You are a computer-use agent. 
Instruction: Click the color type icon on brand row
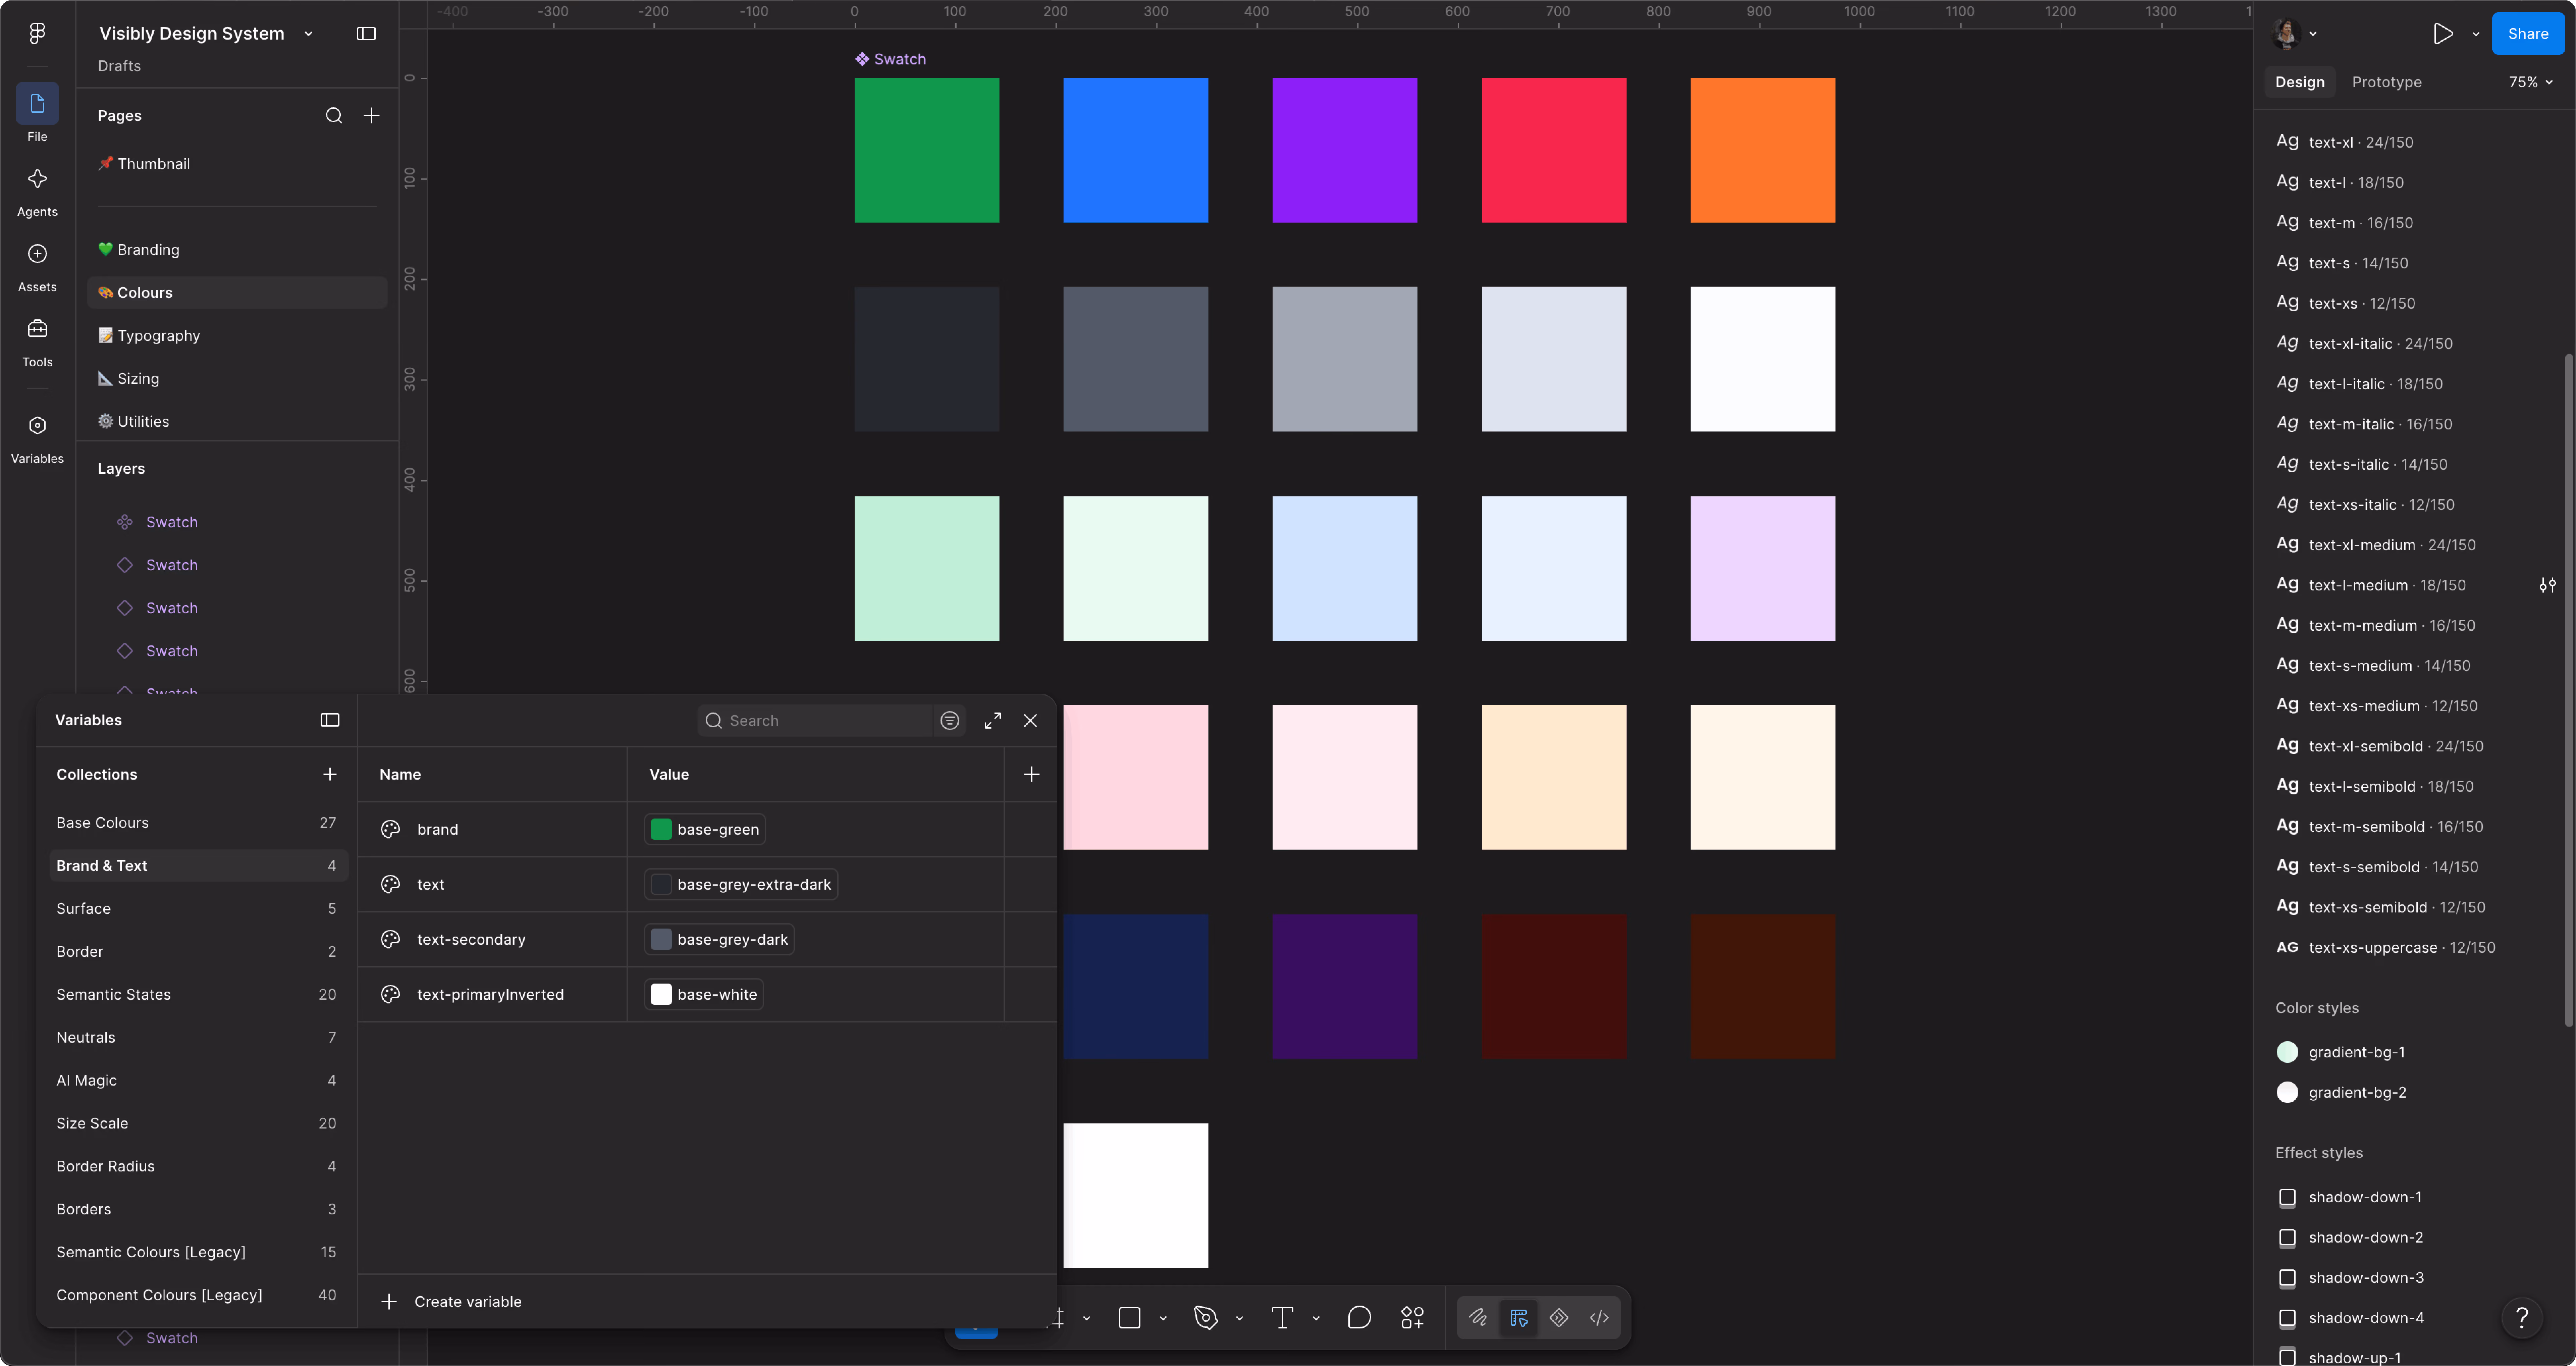click(390, 829)
